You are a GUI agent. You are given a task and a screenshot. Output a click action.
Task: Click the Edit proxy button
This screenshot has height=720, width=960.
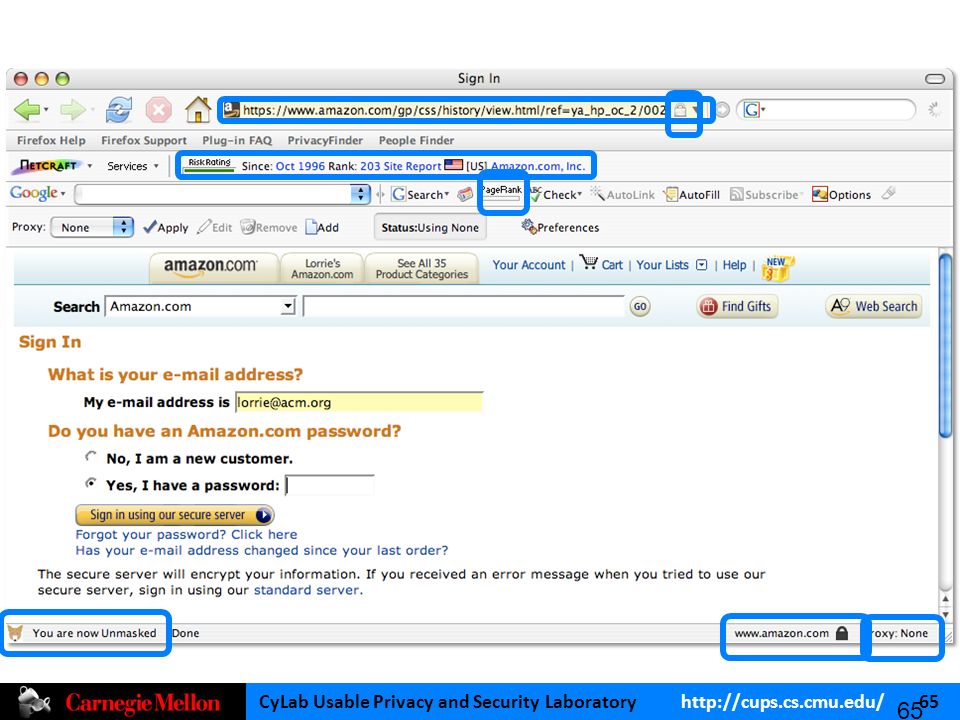[x=215, y=227]
